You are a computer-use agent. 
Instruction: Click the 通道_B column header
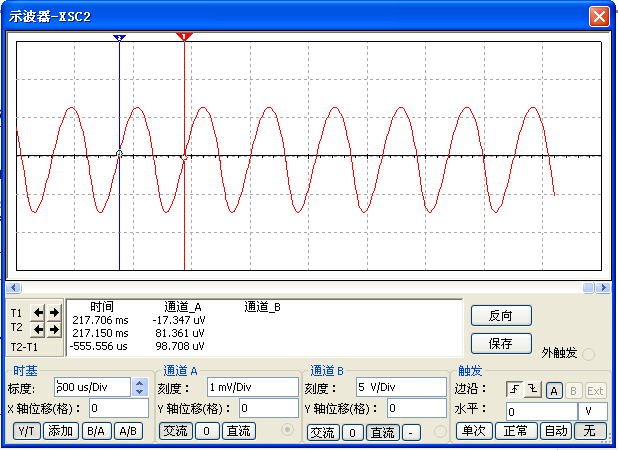point(262,307)
